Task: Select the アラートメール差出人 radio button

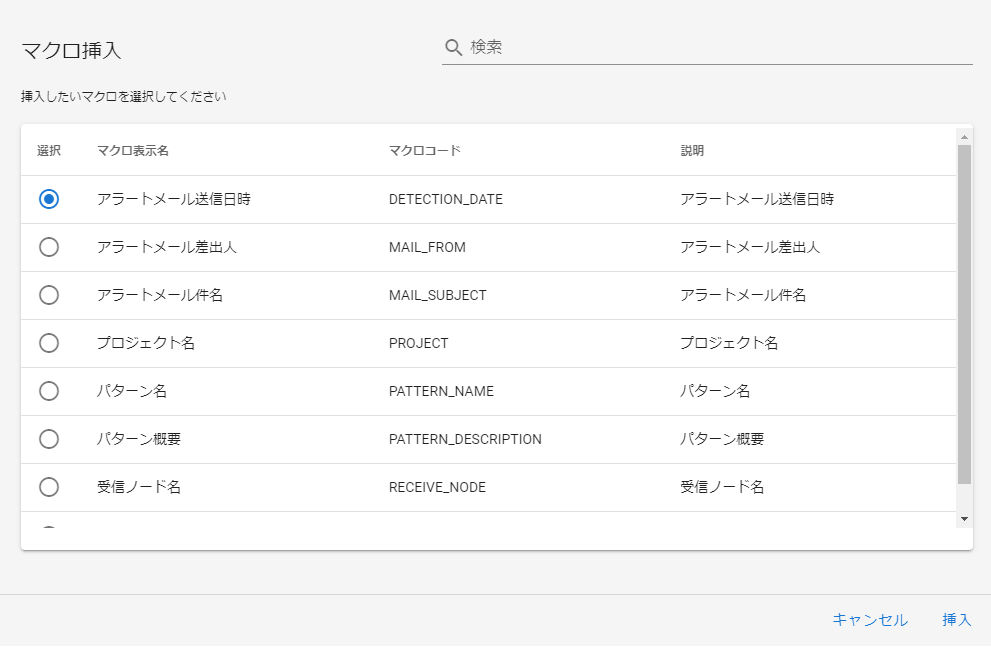Action: point(49,247)
